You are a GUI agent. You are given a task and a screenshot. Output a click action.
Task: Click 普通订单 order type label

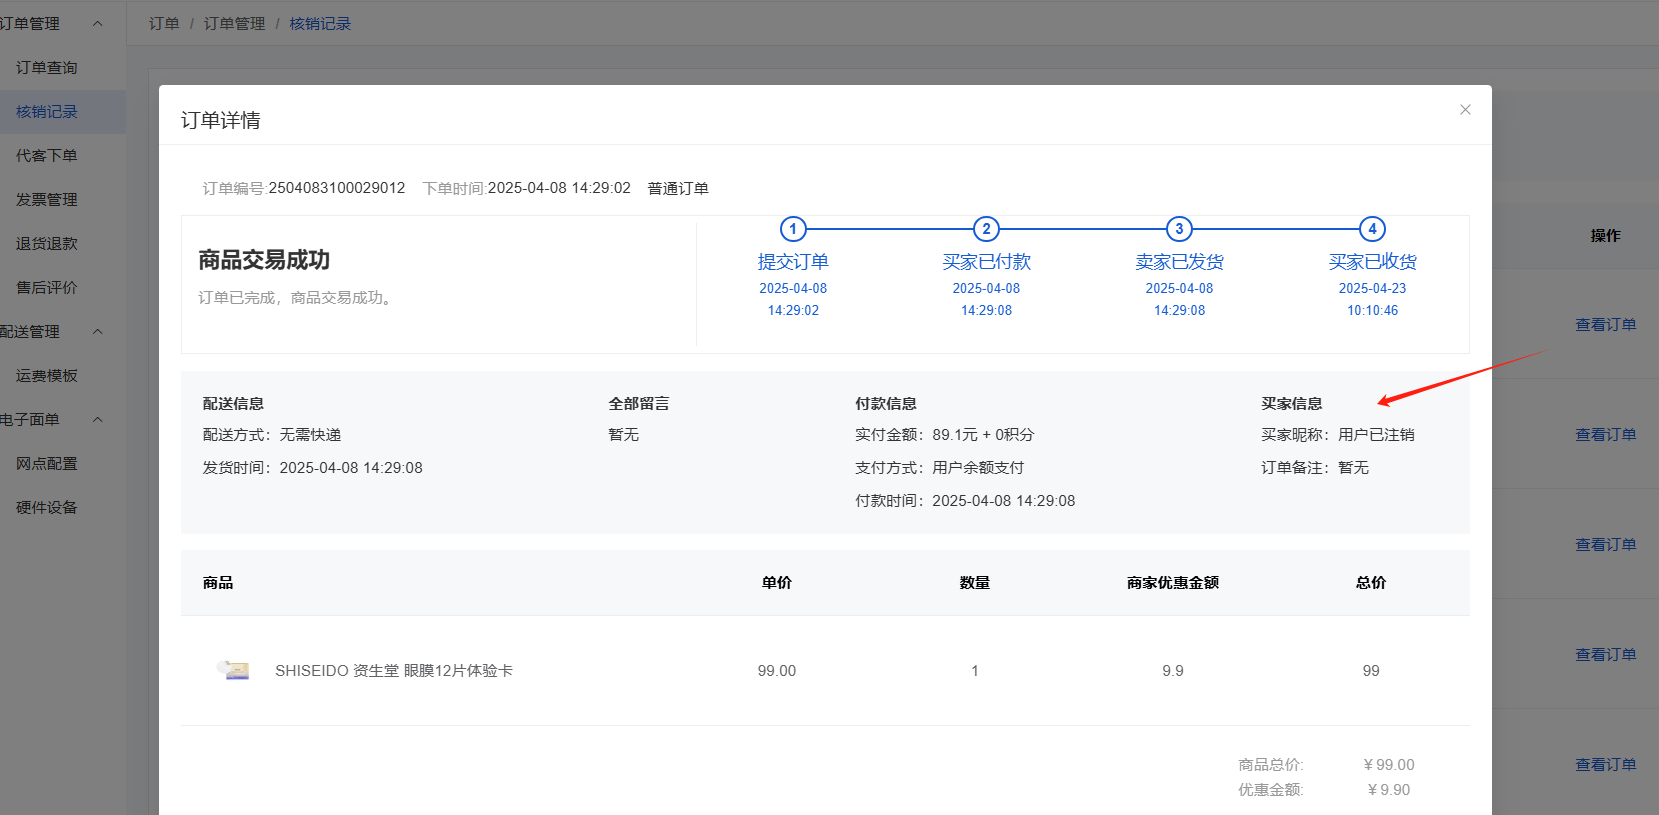678,188
